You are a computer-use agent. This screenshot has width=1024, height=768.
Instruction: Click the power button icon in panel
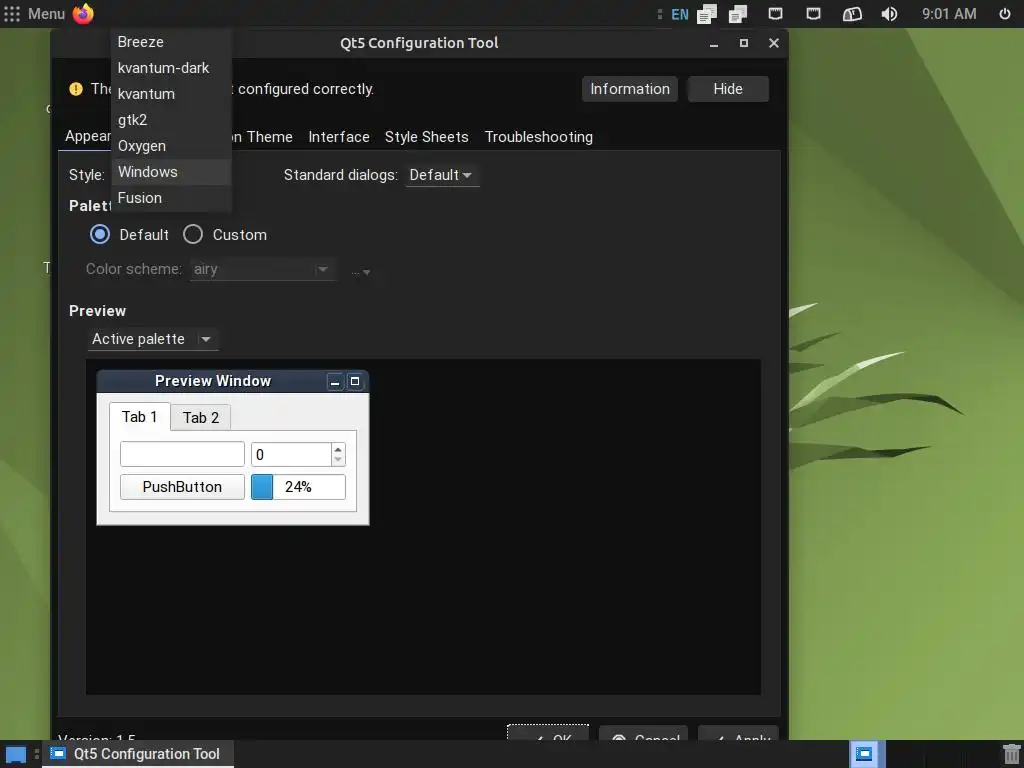point(1004,14)
